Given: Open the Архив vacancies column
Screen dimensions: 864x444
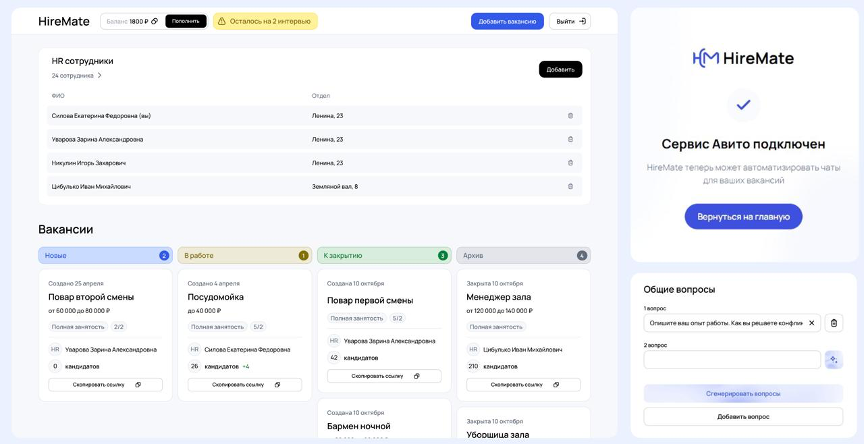Looking at the screenshot, I should 523,256.
